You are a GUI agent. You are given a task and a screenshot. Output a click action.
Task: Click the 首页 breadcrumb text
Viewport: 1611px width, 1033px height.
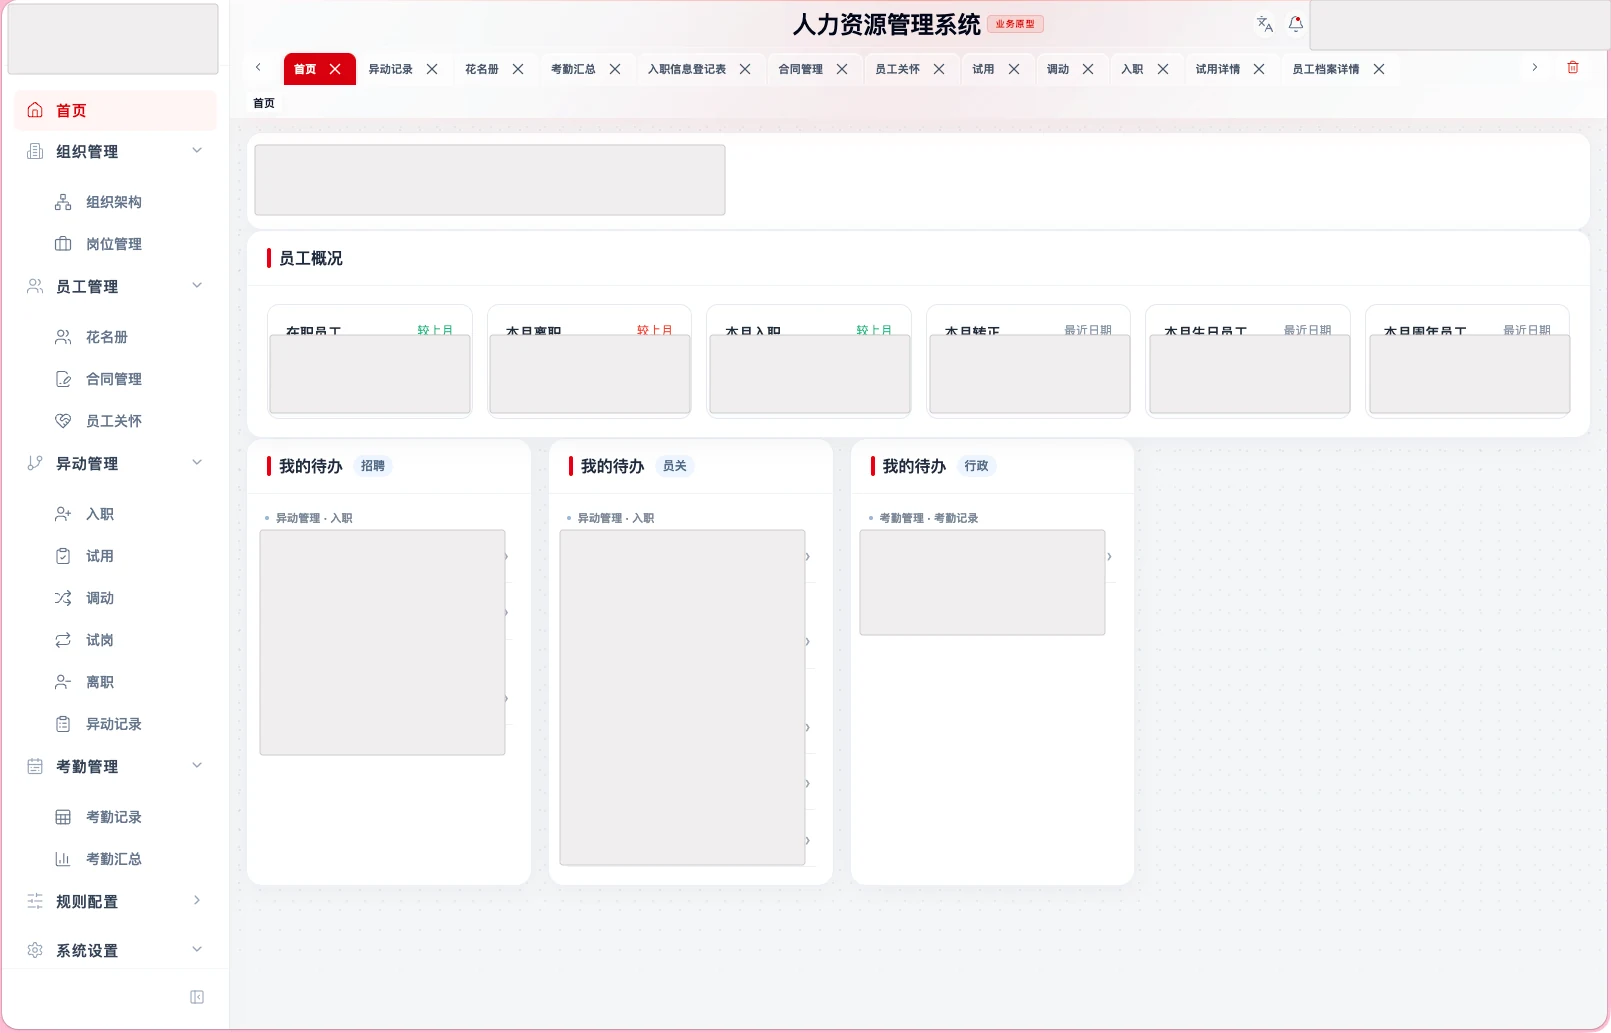pyautogui.click(x=264, y=103)
